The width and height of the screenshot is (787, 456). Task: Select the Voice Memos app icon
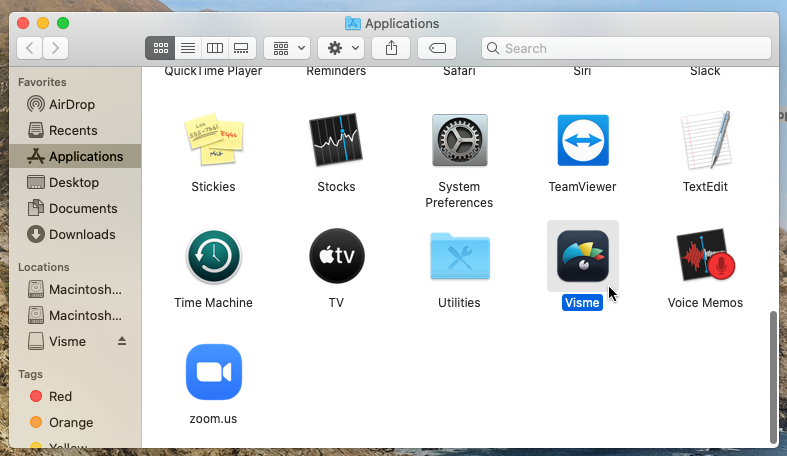point(705,255)
